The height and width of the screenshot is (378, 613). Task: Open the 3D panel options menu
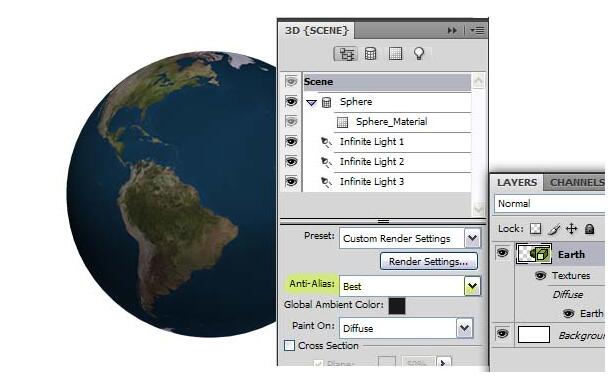pyautogui.click(x=477, y=30)
